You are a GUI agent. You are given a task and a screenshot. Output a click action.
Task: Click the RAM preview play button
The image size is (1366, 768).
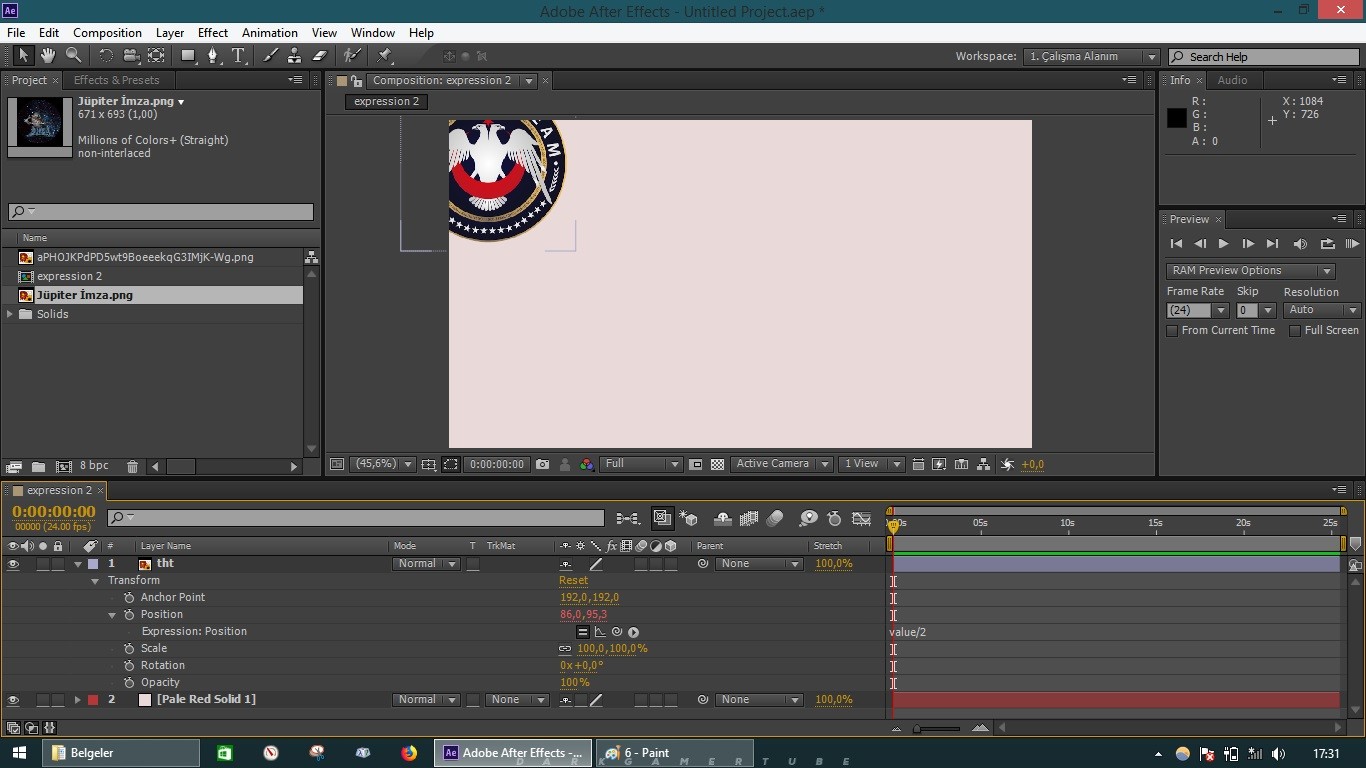[x=1352, y=243]
